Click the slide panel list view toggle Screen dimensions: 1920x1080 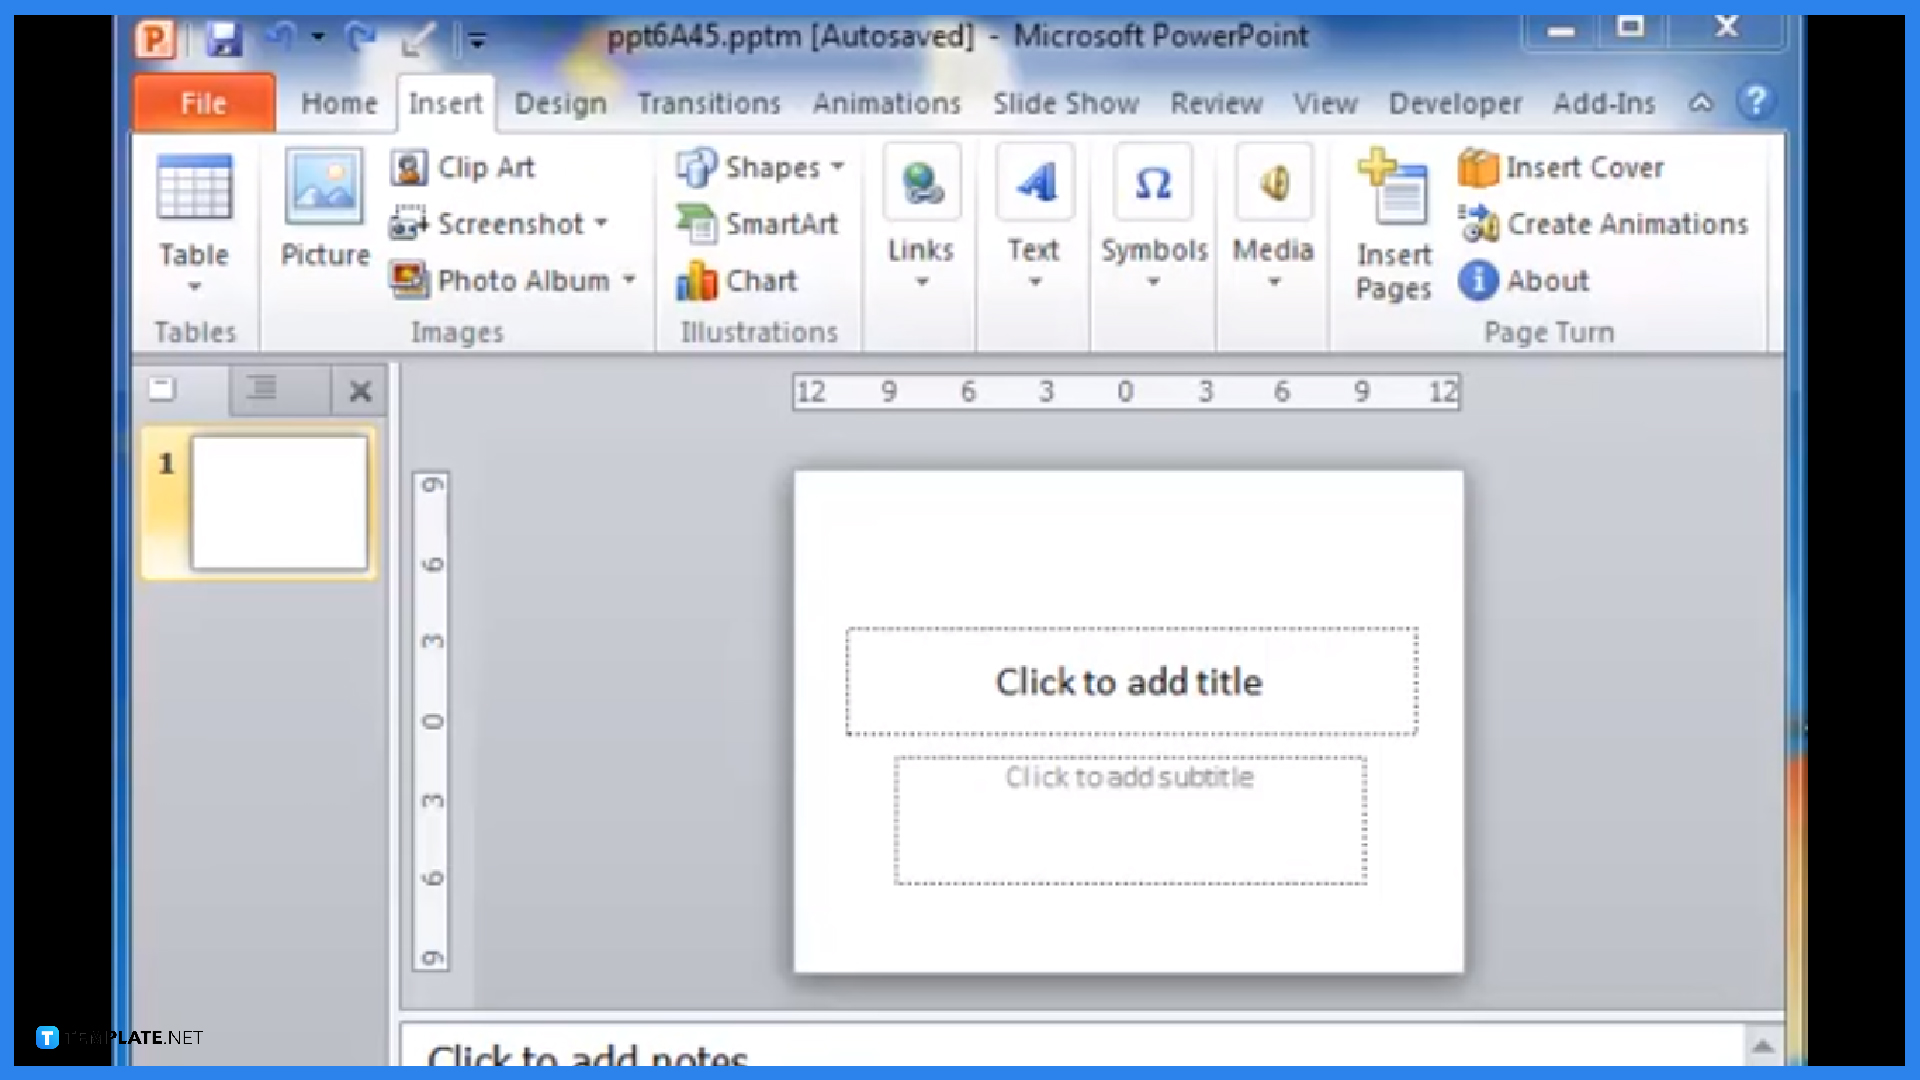coord(260,390)
